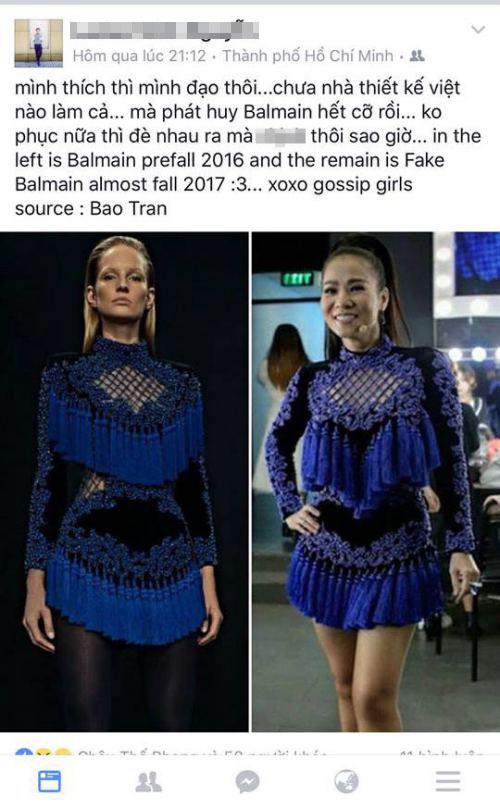The height and width of the screenshot is (808, 500).
Task: Open the hamburger More menu icon
Action: (448, 781)
